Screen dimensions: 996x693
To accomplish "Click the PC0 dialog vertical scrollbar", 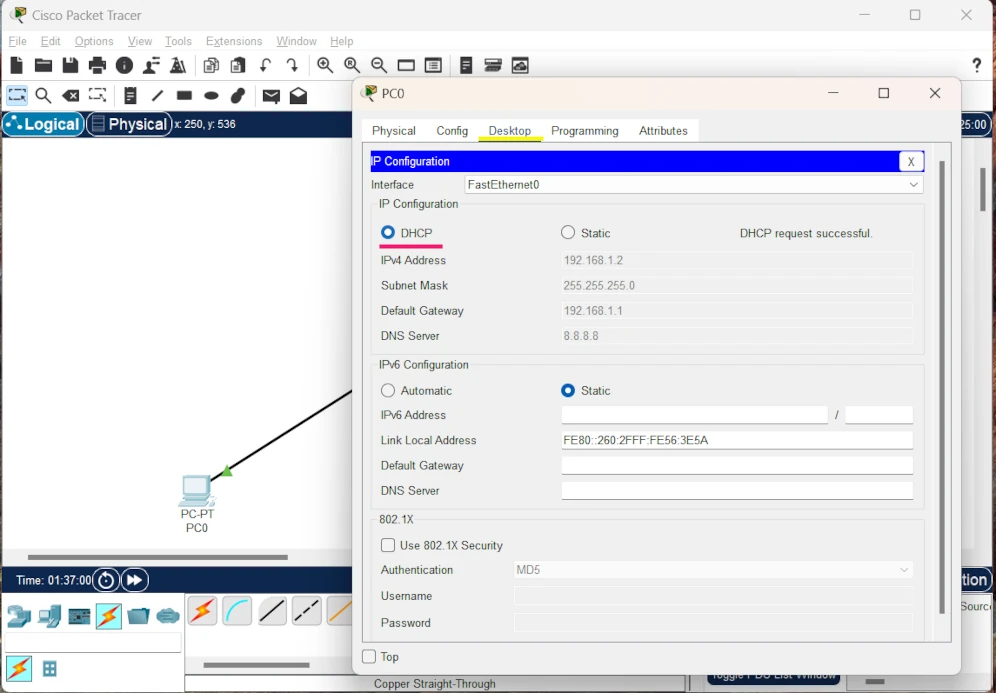I will click(x=942, y=387).
